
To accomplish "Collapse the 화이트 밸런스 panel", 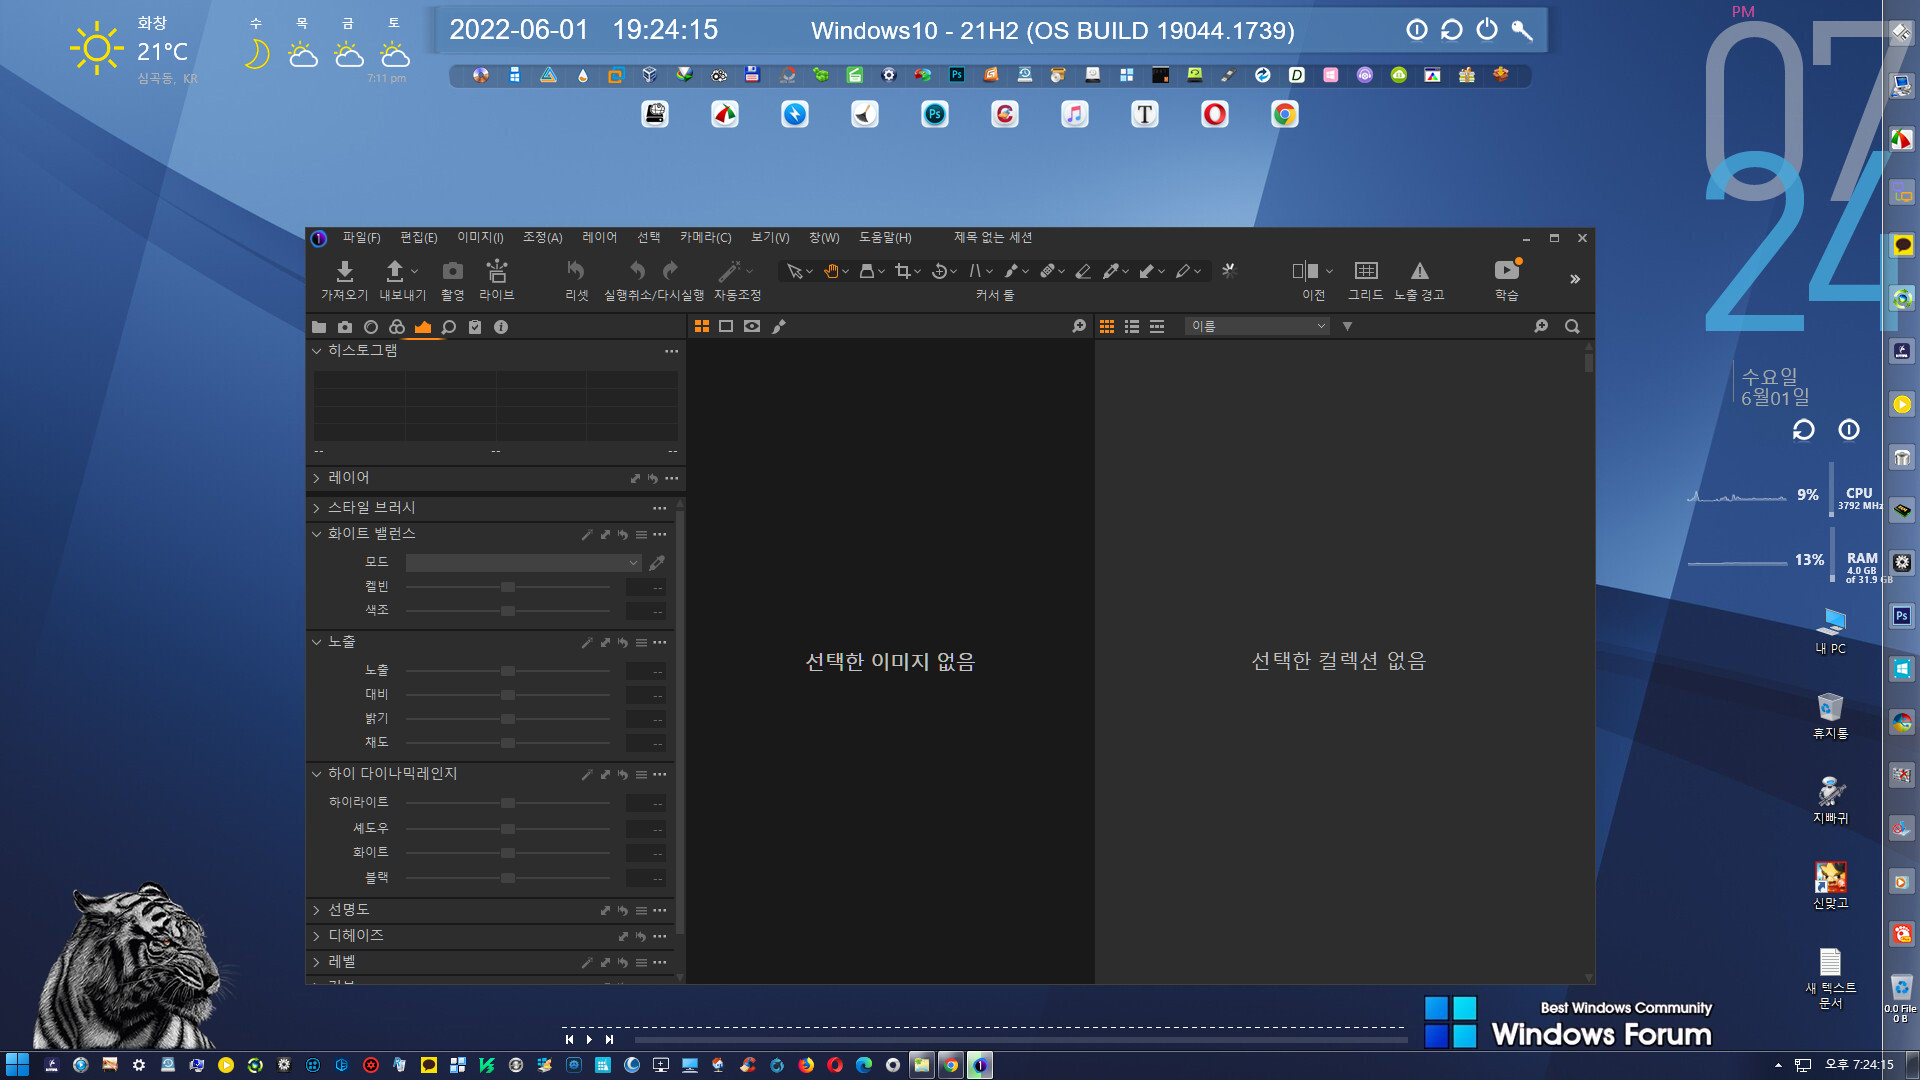I will (317, 535).
